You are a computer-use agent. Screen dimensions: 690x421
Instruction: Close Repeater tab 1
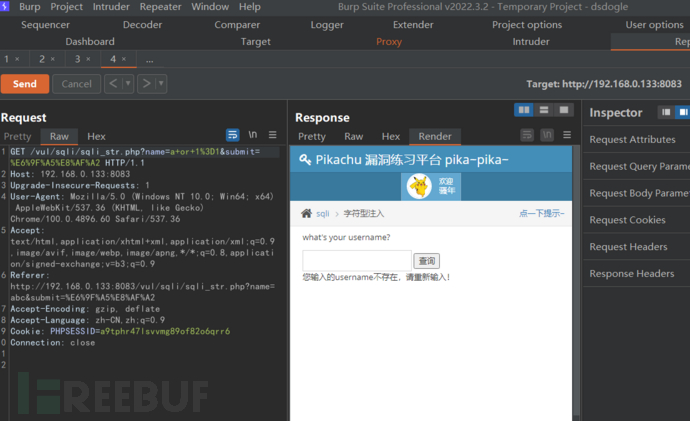click(17, 59)
